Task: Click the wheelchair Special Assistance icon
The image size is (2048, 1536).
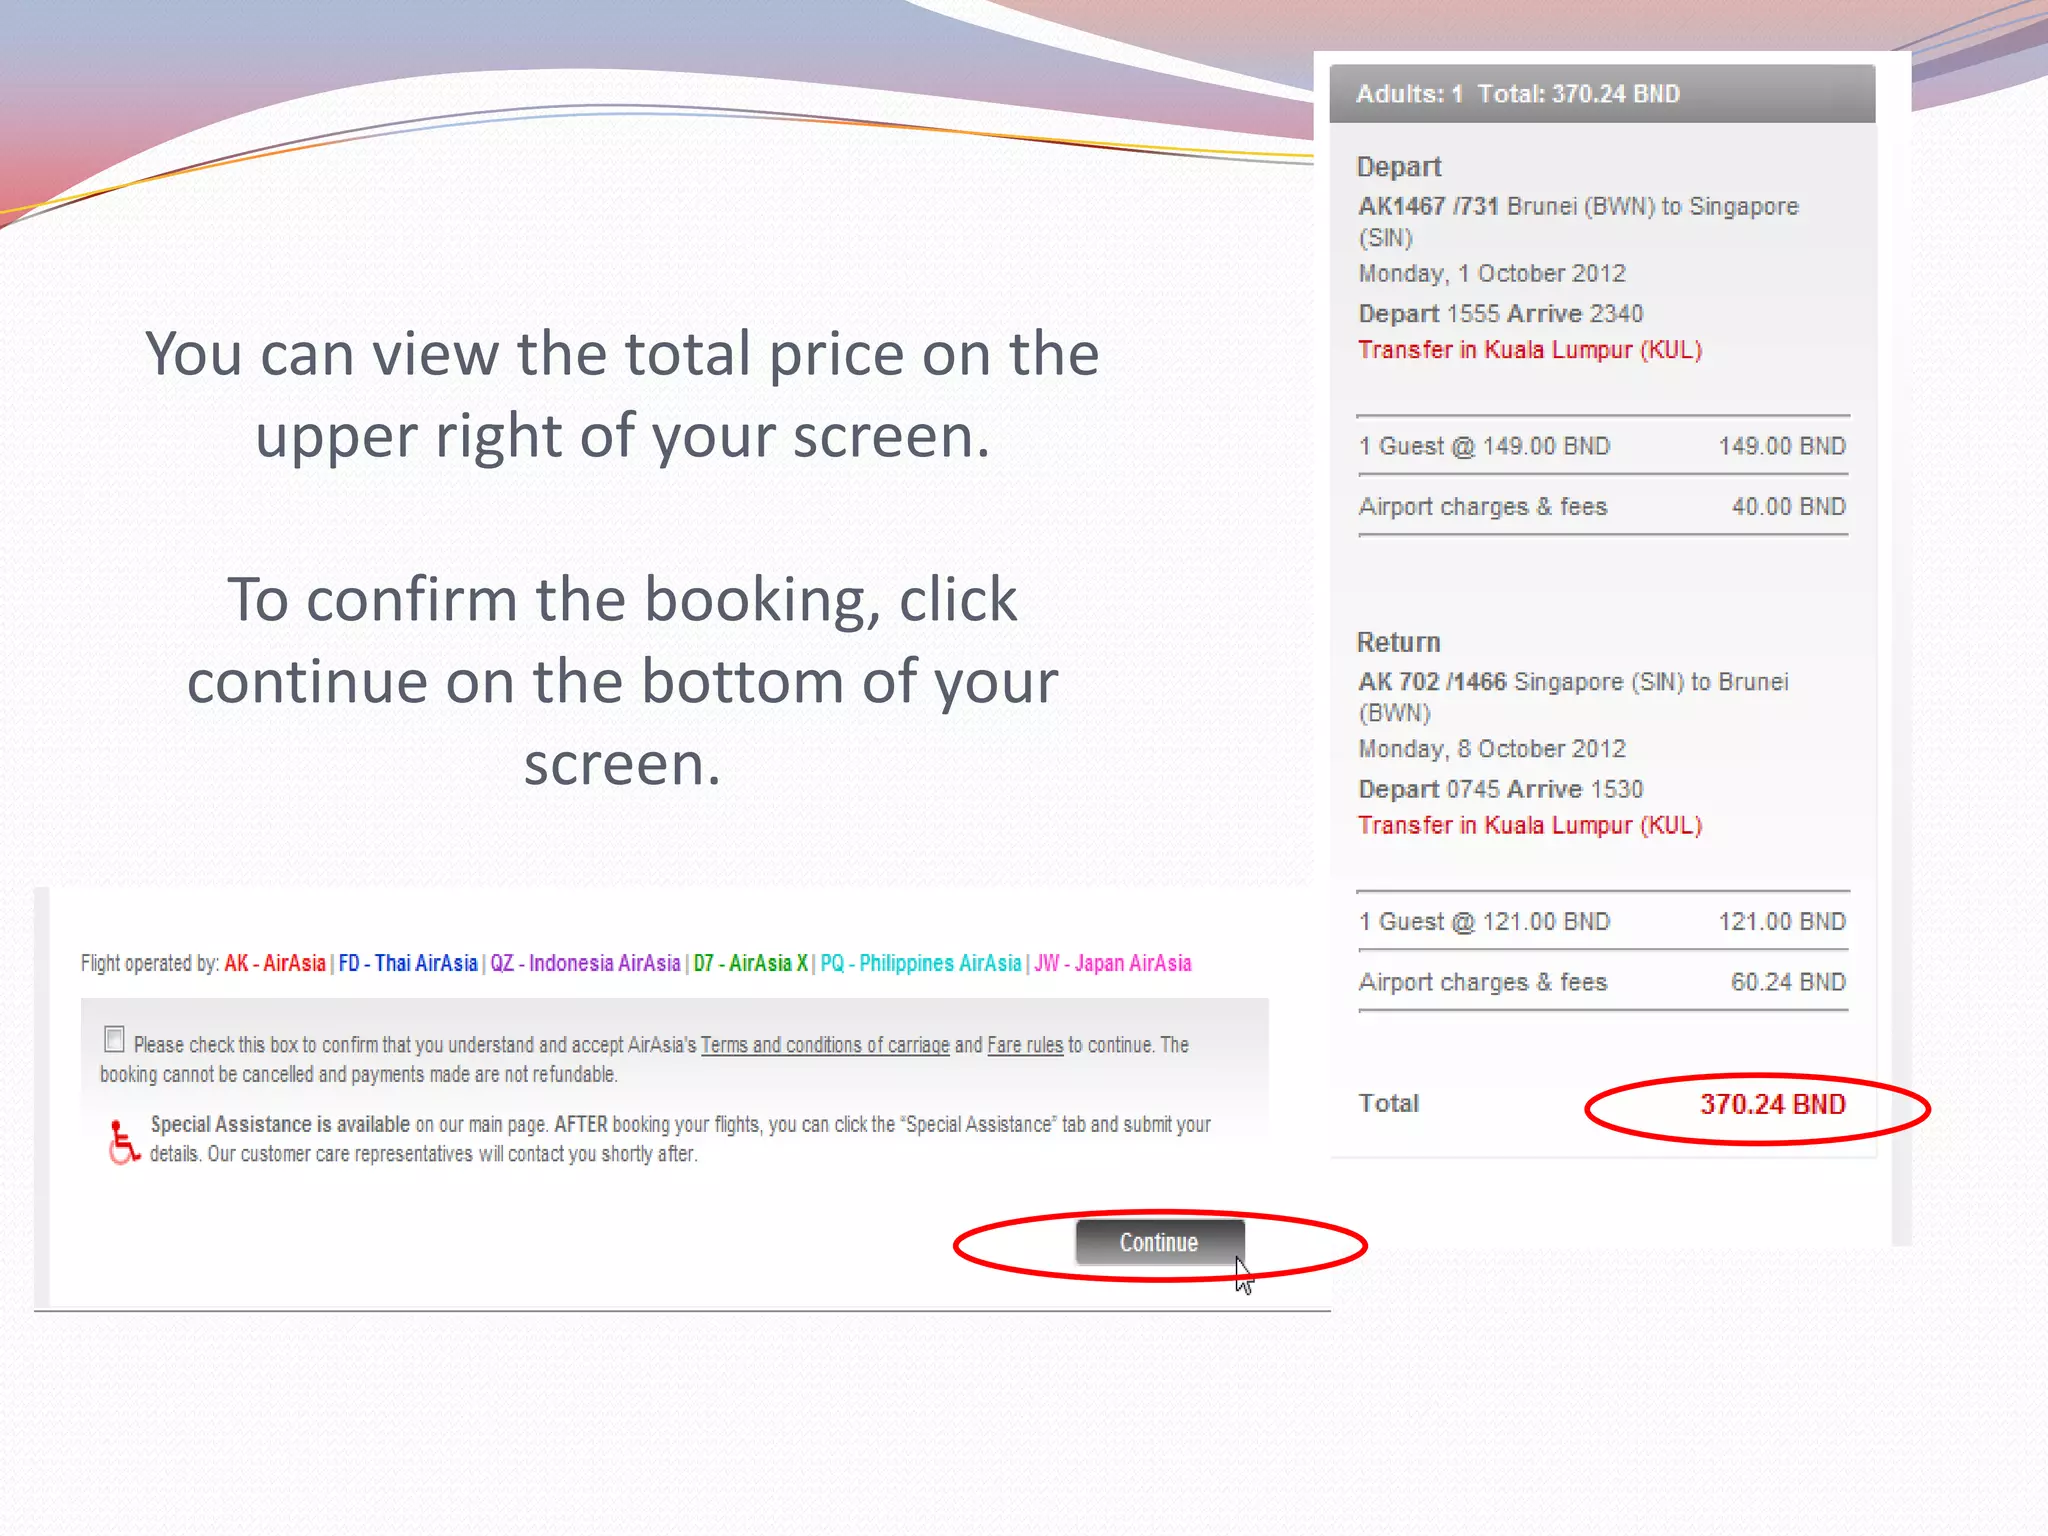Action: coord(123,1142)
